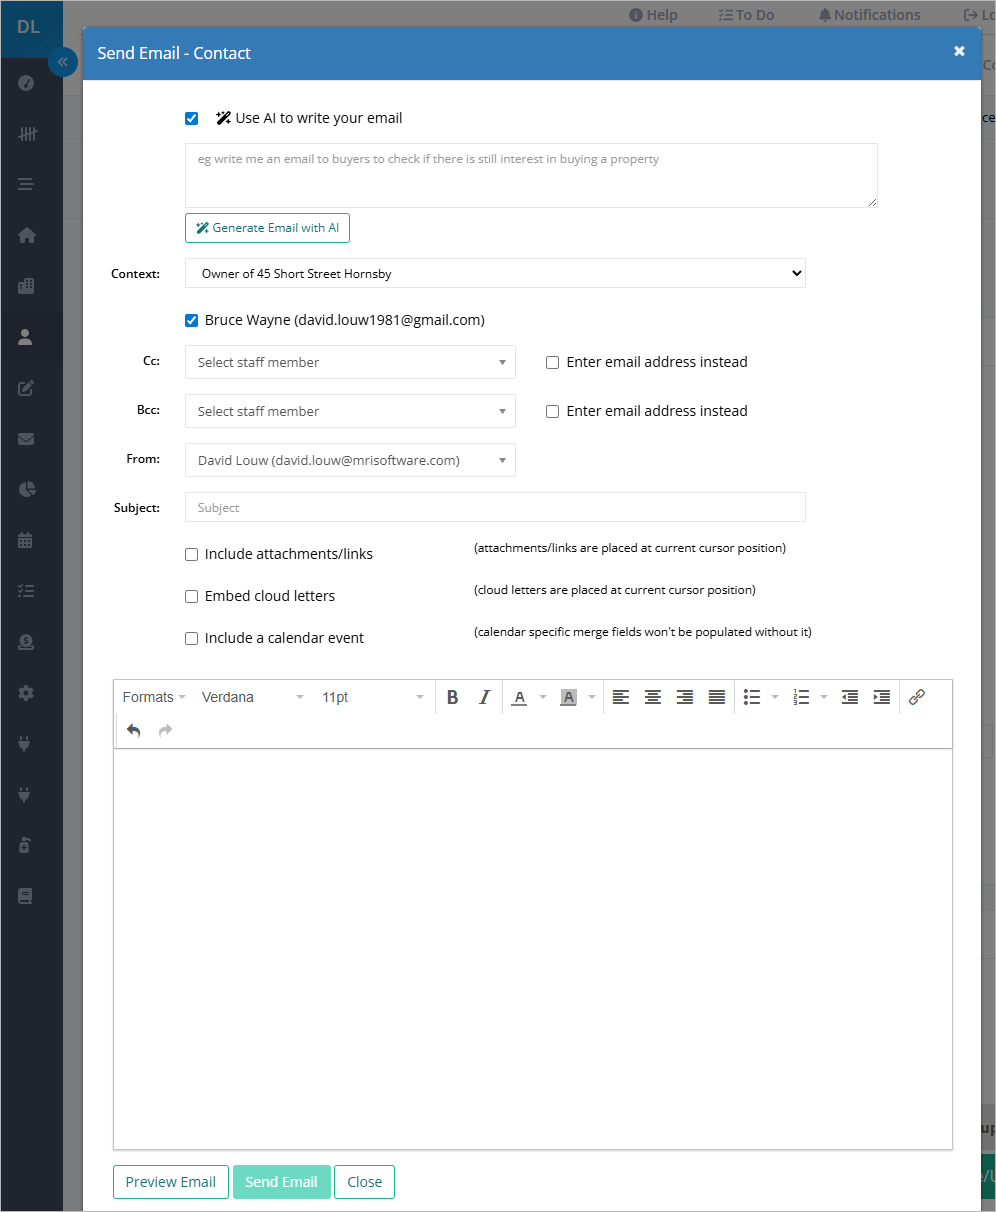Open Help in the top bar
Viewport: 996px width, 1212px height.
tap(653, 15)
